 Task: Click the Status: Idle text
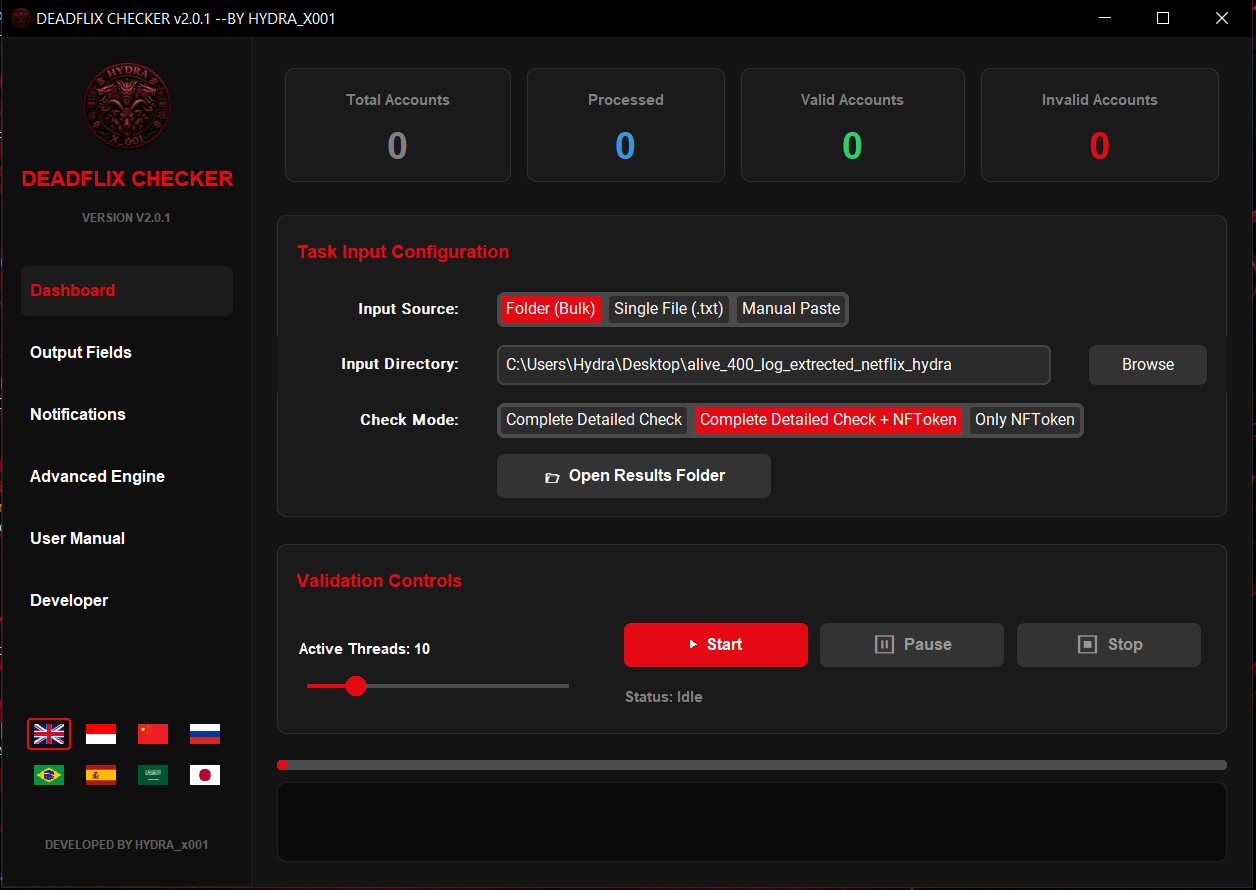point(664,697)
